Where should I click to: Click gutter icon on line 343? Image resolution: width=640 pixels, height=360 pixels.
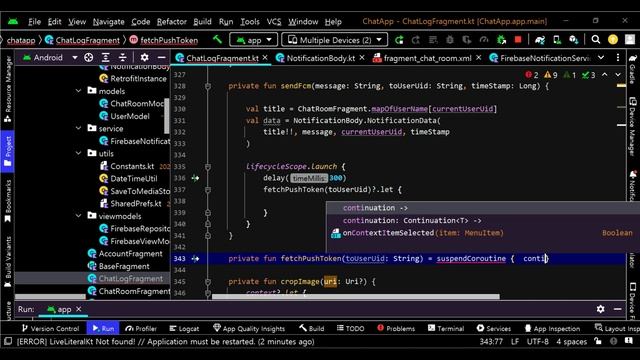196,258
